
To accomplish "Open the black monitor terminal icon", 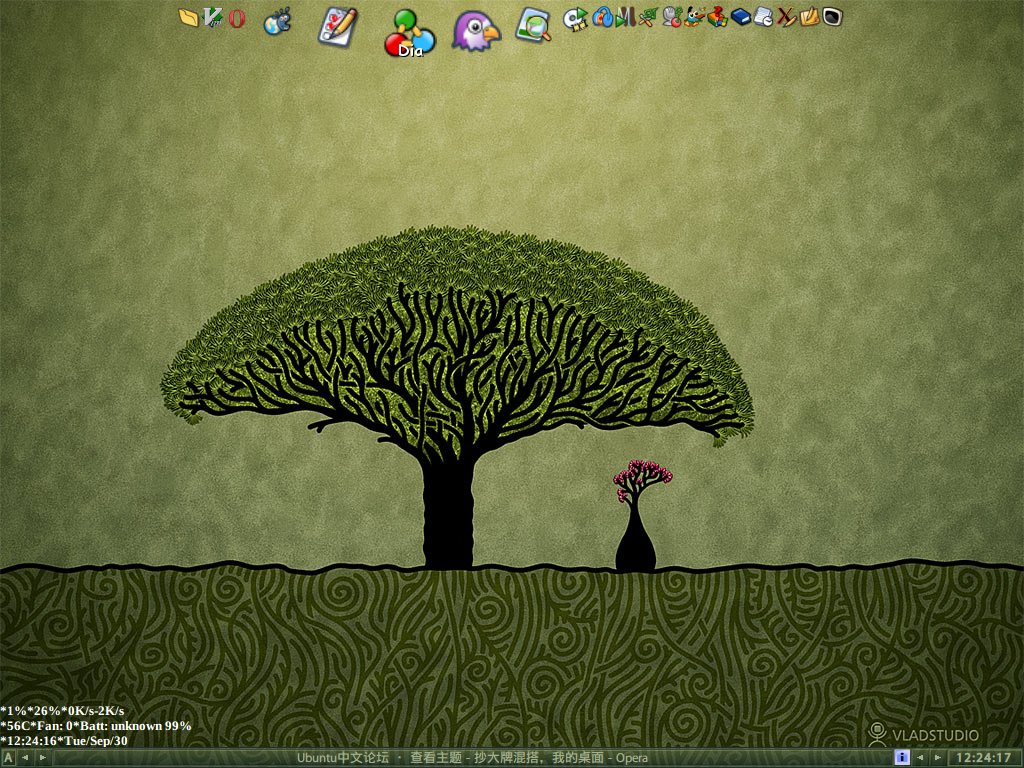I will (x=833, y=17).
